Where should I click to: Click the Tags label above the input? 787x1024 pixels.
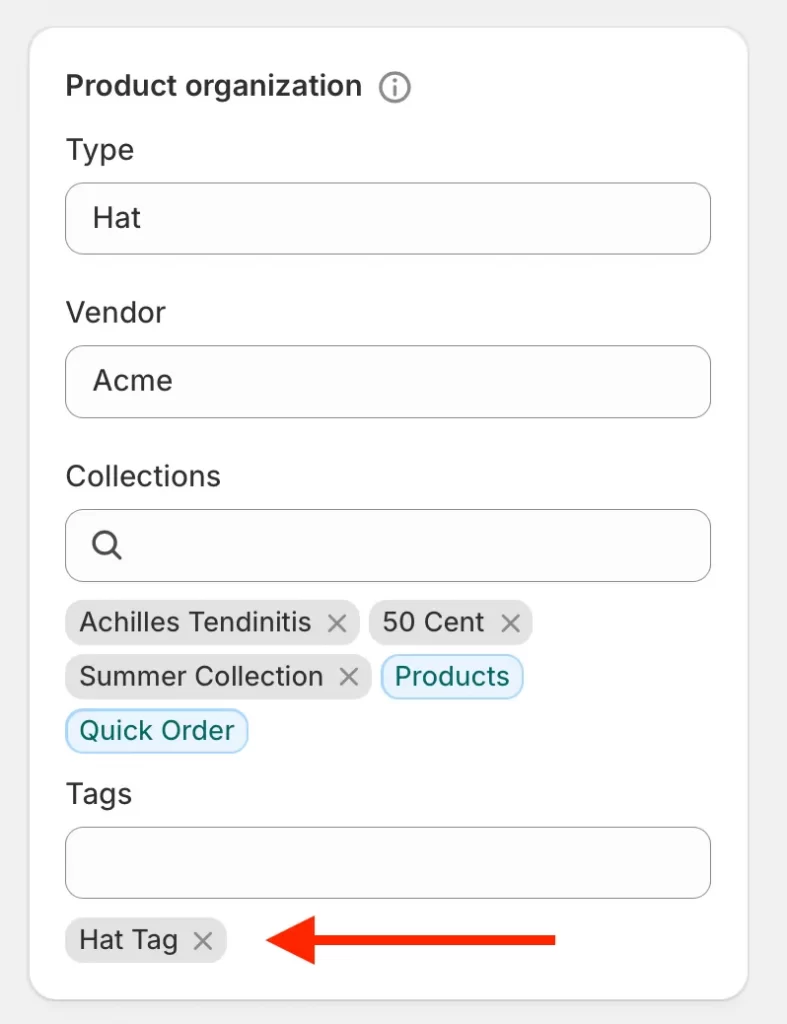point(98,794)
